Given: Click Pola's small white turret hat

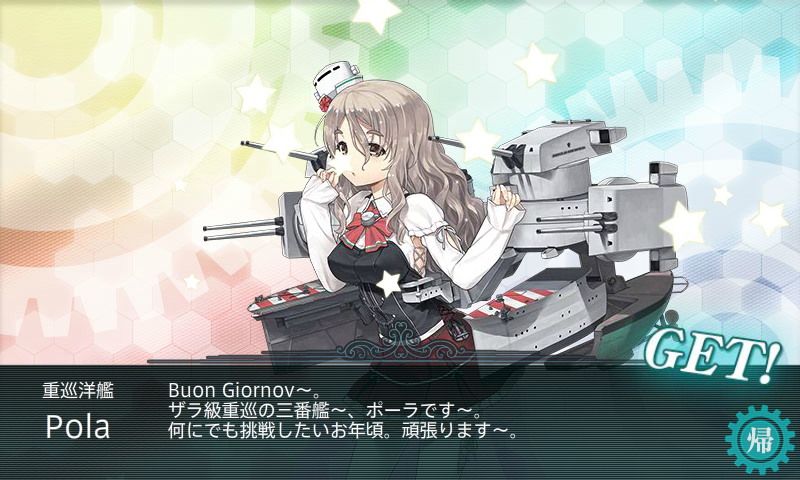Looking at the screenshot, I should point(336,82).
